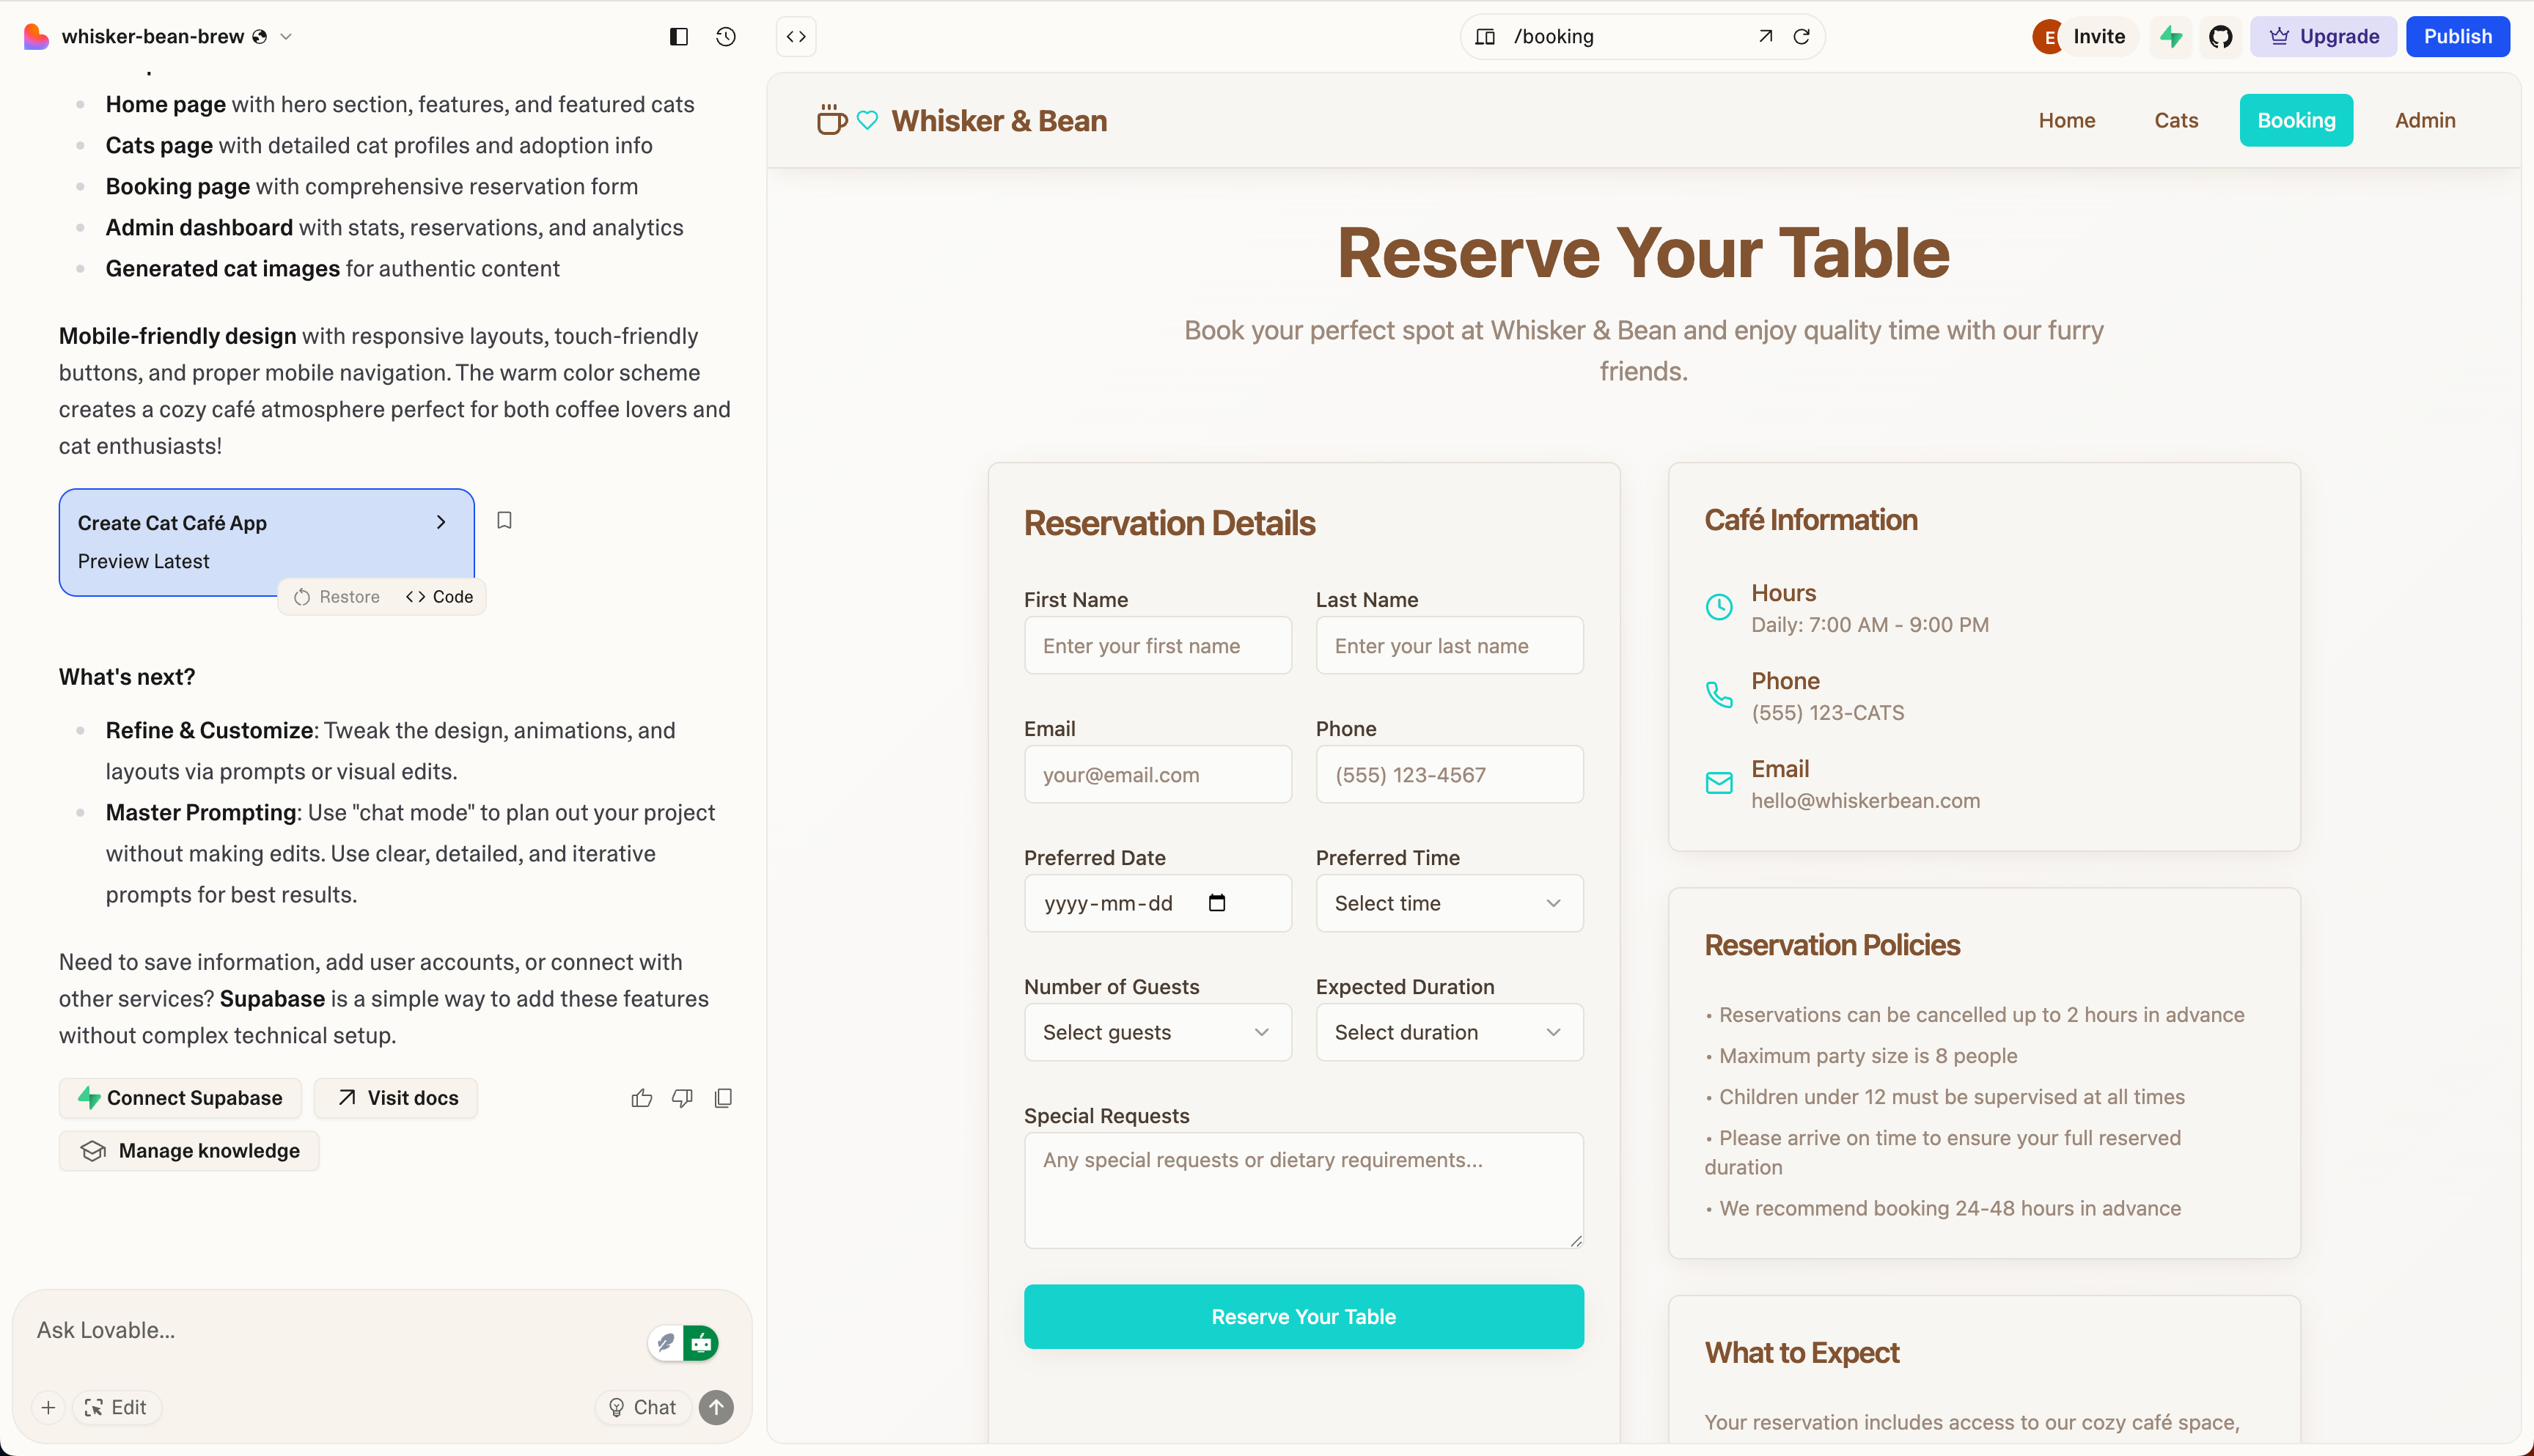Expand the Number of Guests dropdown
This screenshot has height=1456, width=2534.
coord(1157,1032)
